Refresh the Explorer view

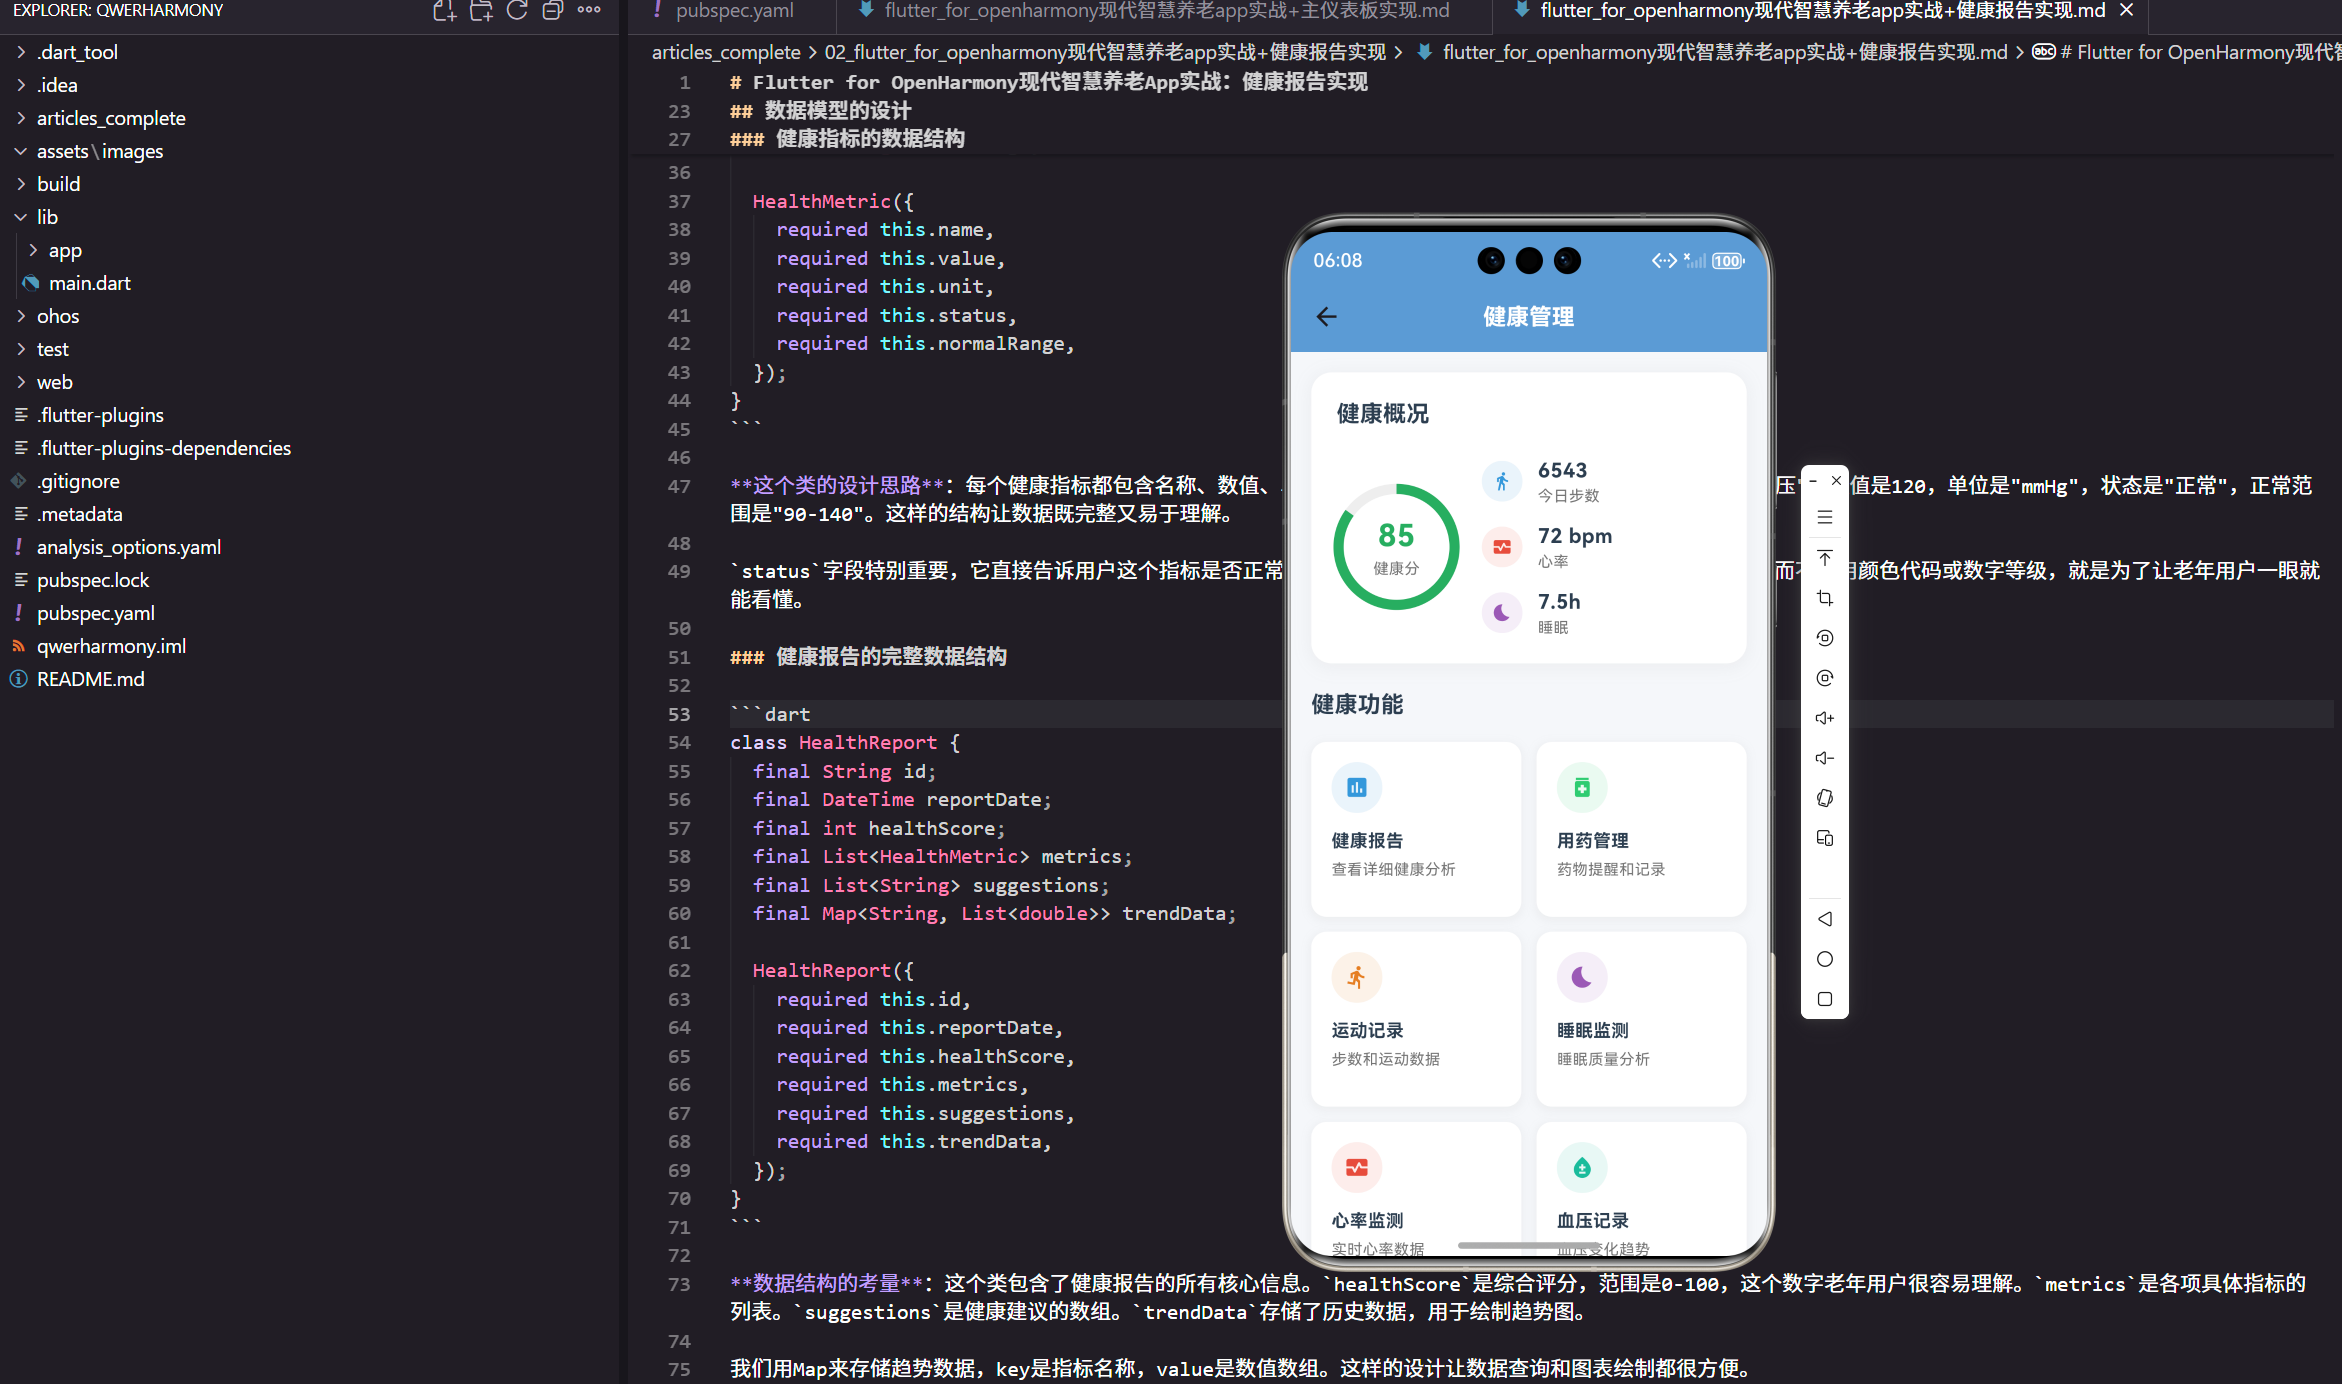tap(517, 10)
